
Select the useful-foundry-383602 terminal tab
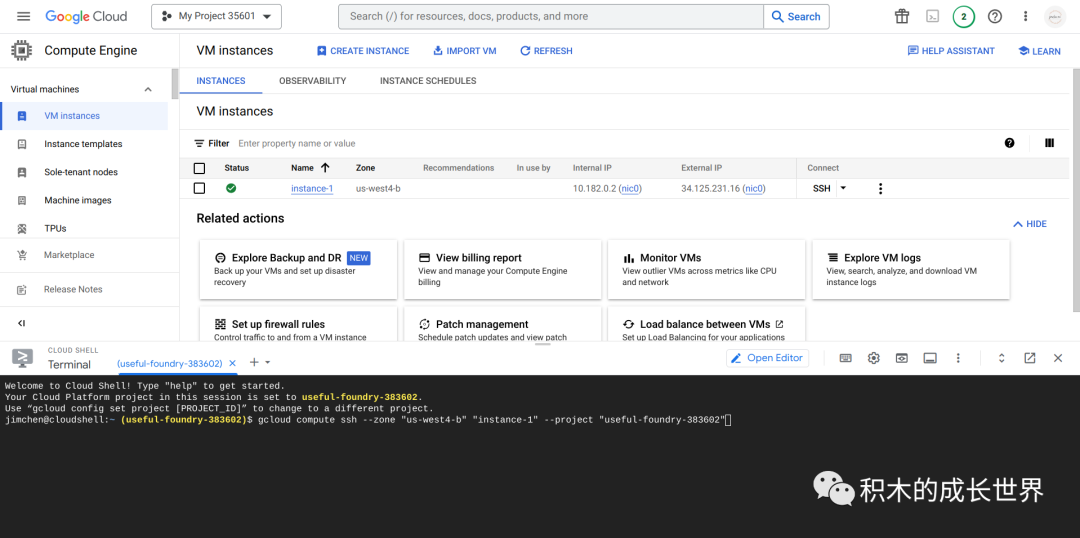coord(169,363)
